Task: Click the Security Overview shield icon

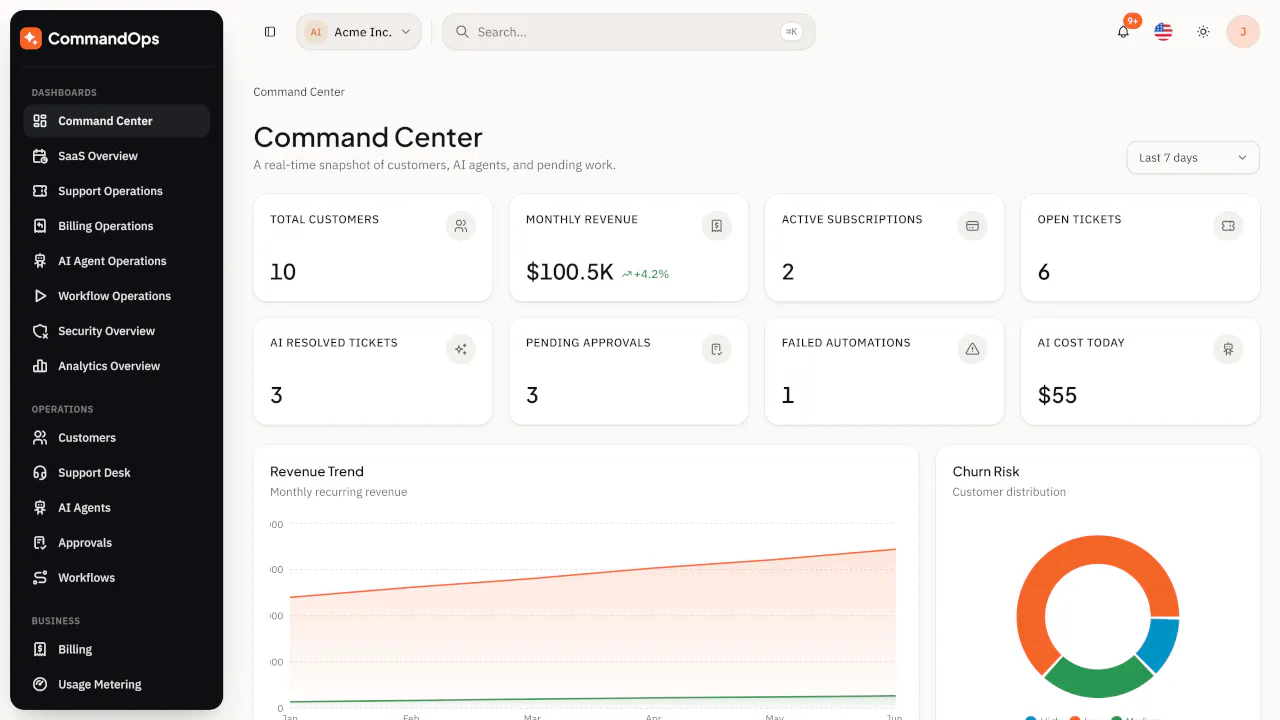Action: click(x=40, y=331)
